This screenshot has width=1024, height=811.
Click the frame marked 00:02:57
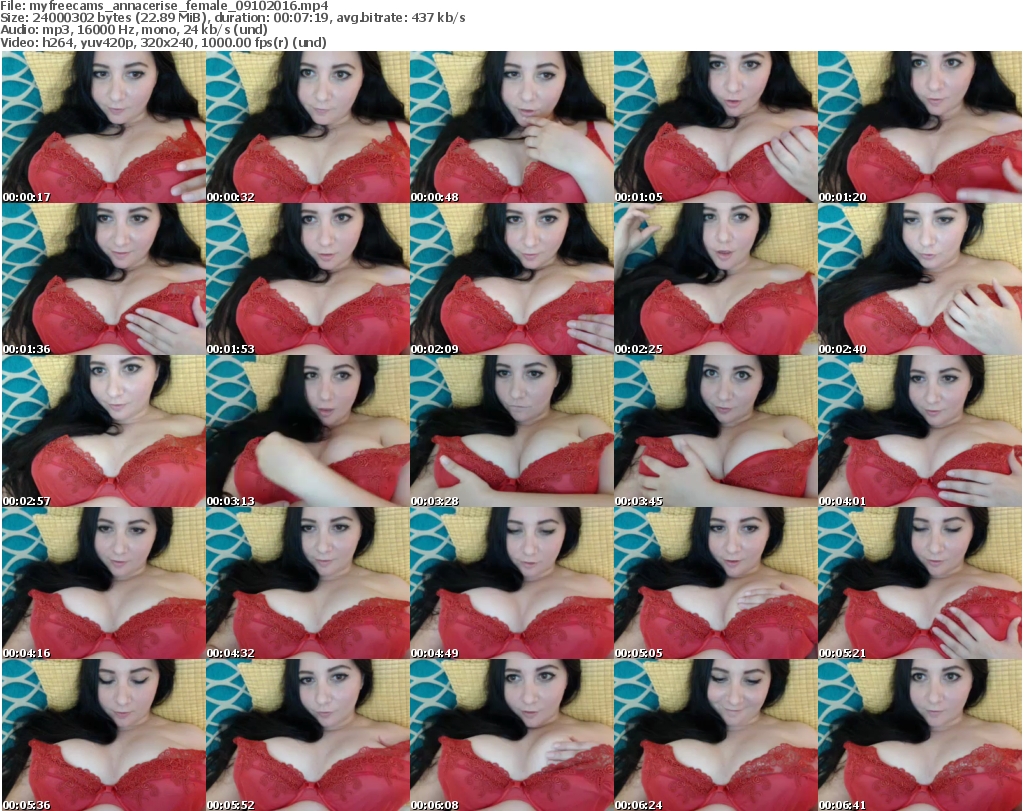(103, 432)
